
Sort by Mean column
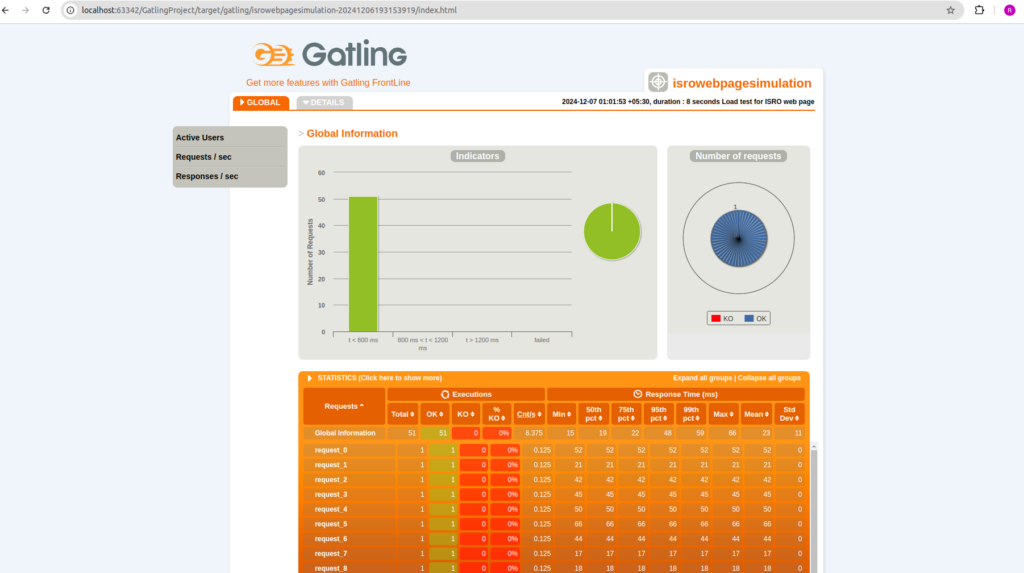(x=756, y=414)
